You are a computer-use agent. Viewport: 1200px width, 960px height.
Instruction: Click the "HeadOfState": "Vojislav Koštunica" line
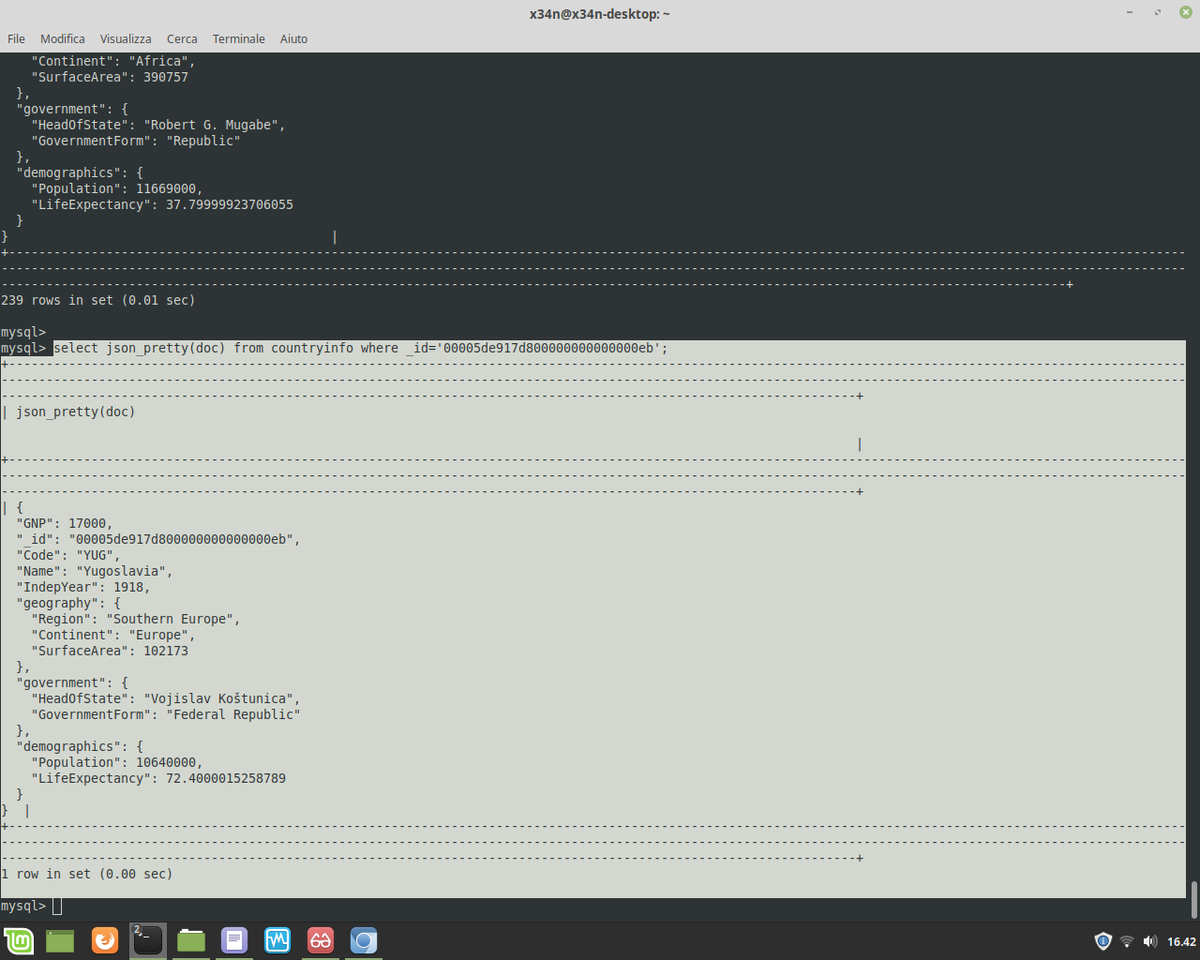click(x=165, y=699)
